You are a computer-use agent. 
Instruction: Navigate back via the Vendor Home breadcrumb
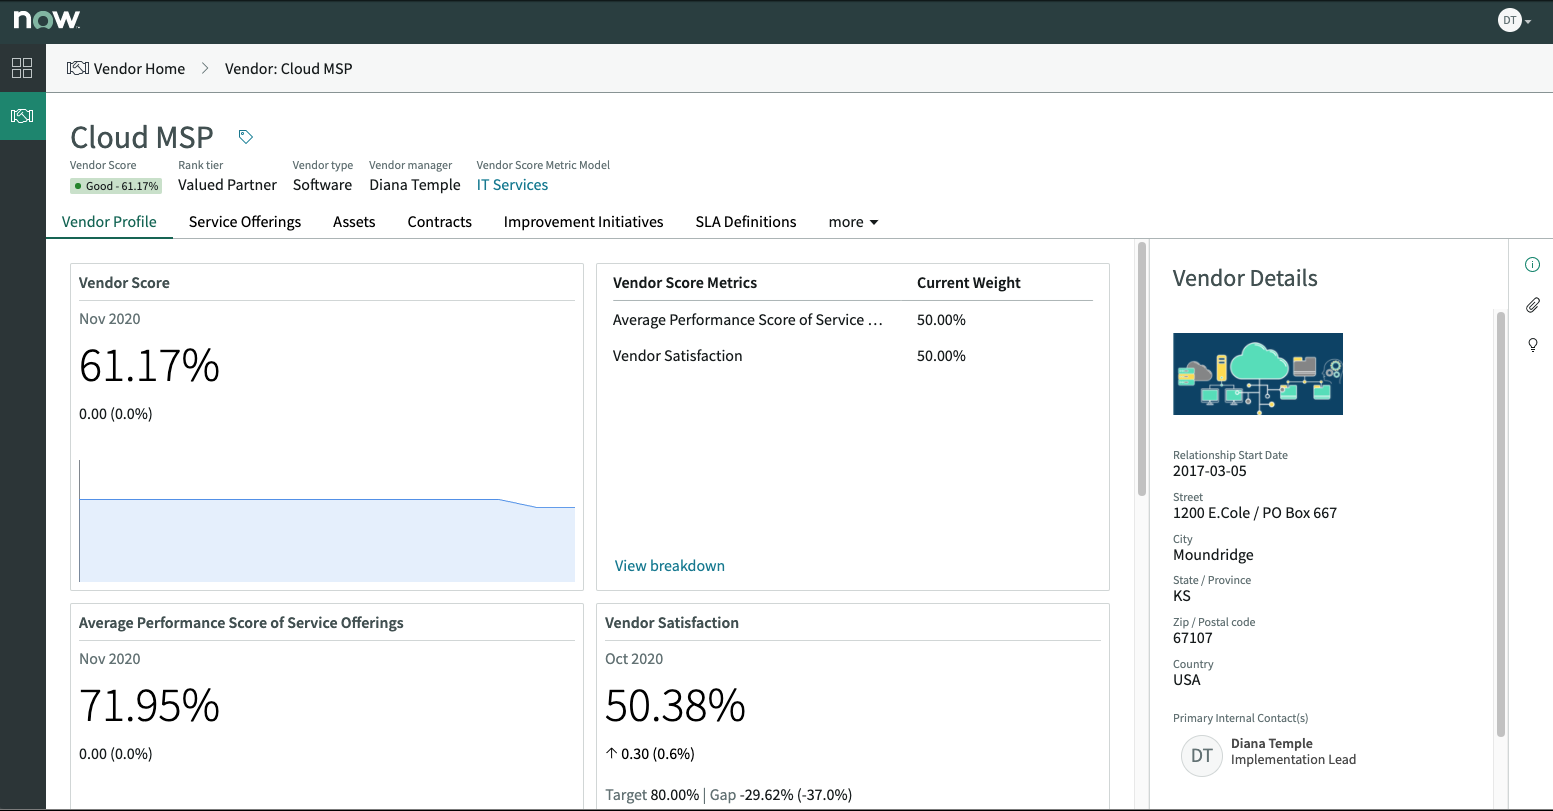(x=140, y=68)
